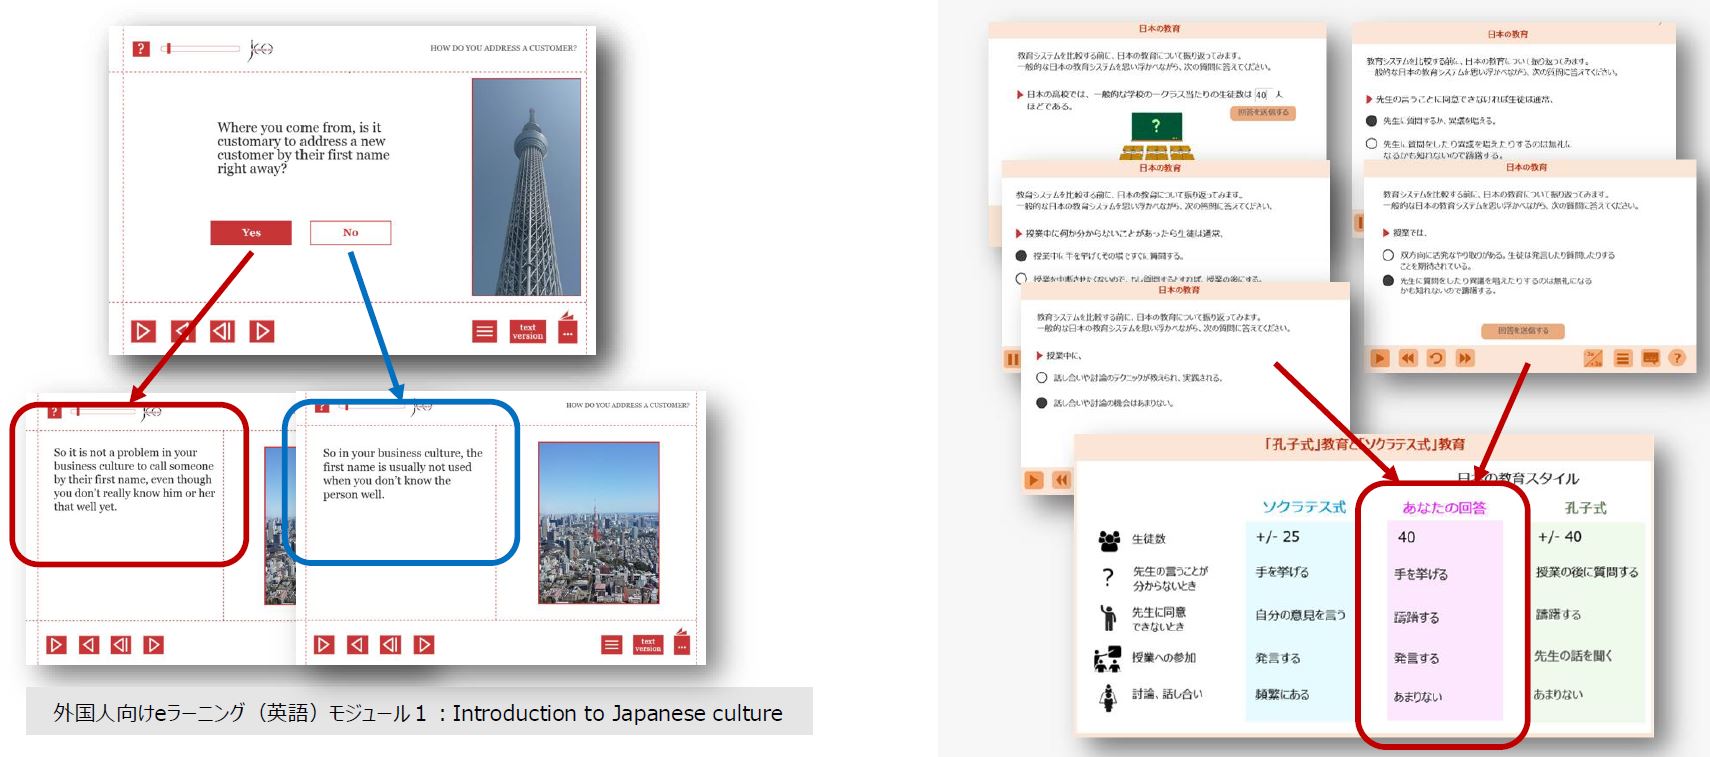1710x757 pixels.
Task: Switch to text version on the Yes/No slide
Action: 528,332
